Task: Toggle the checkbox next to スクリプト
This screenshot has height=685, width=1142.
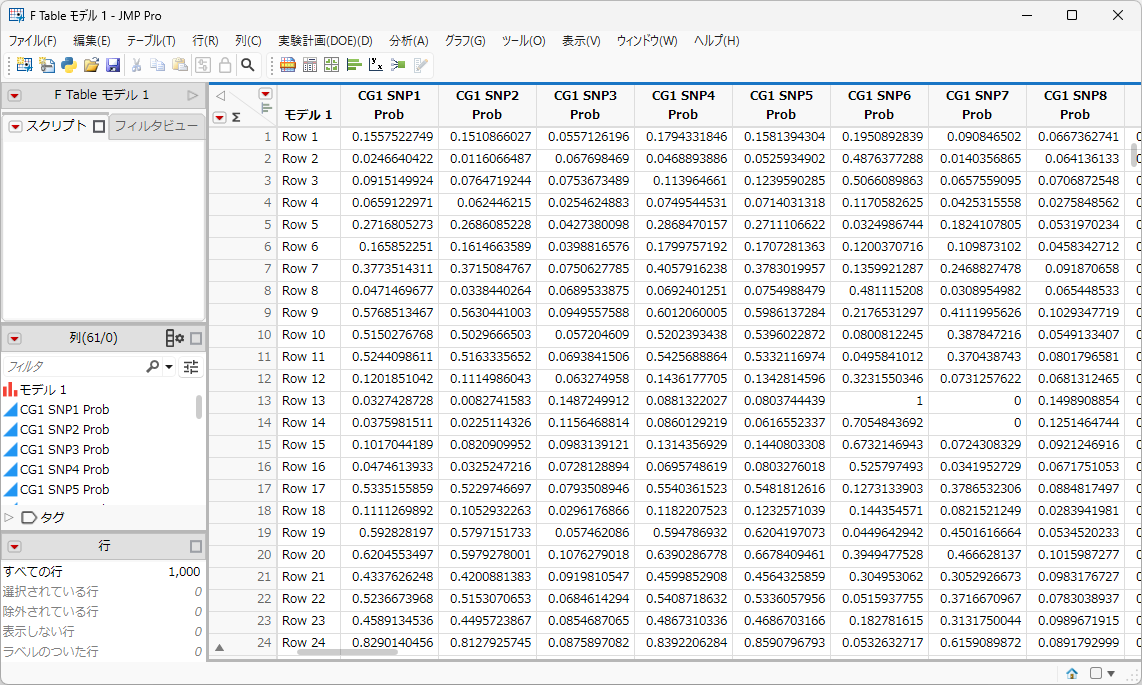Action: [x=100, y=127]
